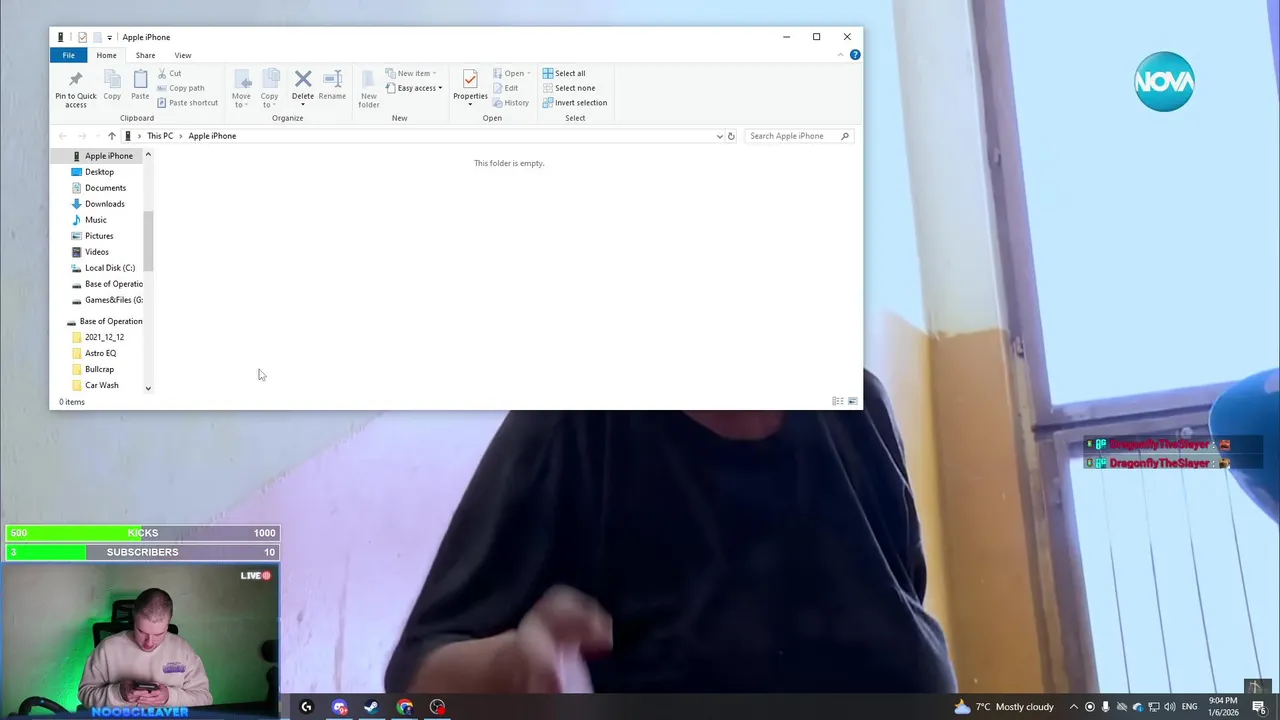1280x720 pixels.
Task: Click navigation pane scroll-up arrow
Action: (x=148, y=155)
